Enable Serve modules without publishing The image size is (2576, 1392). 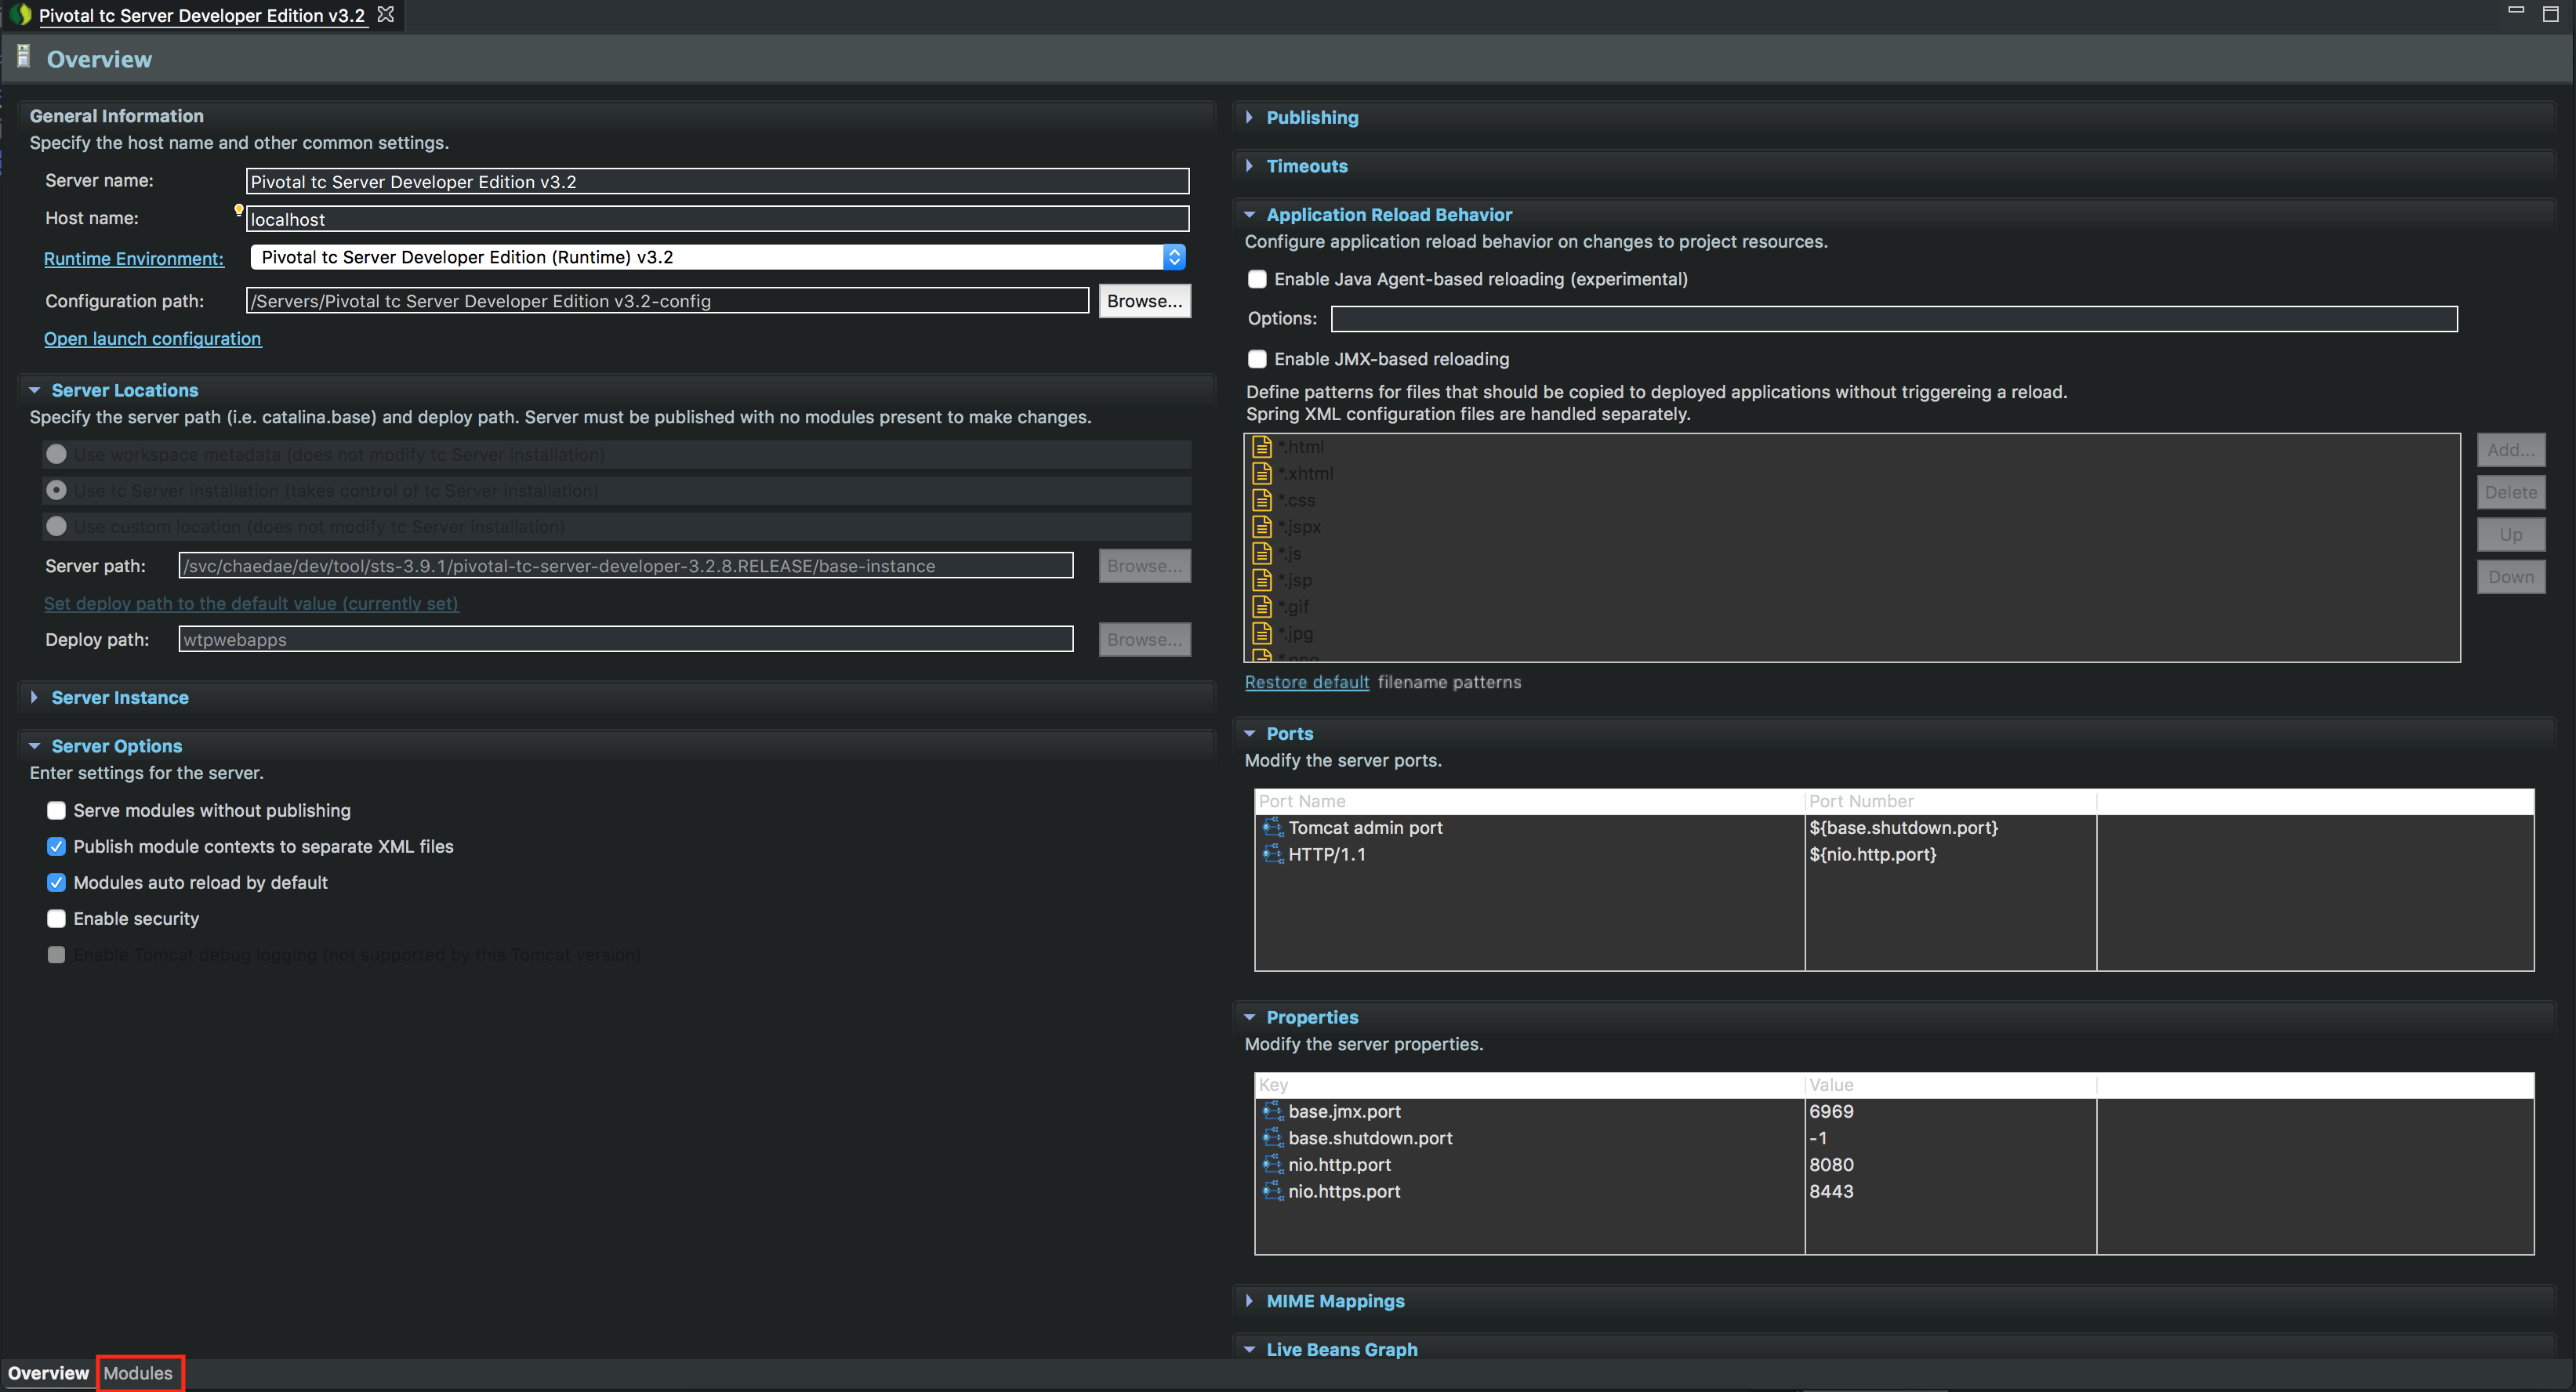[57, 810]
